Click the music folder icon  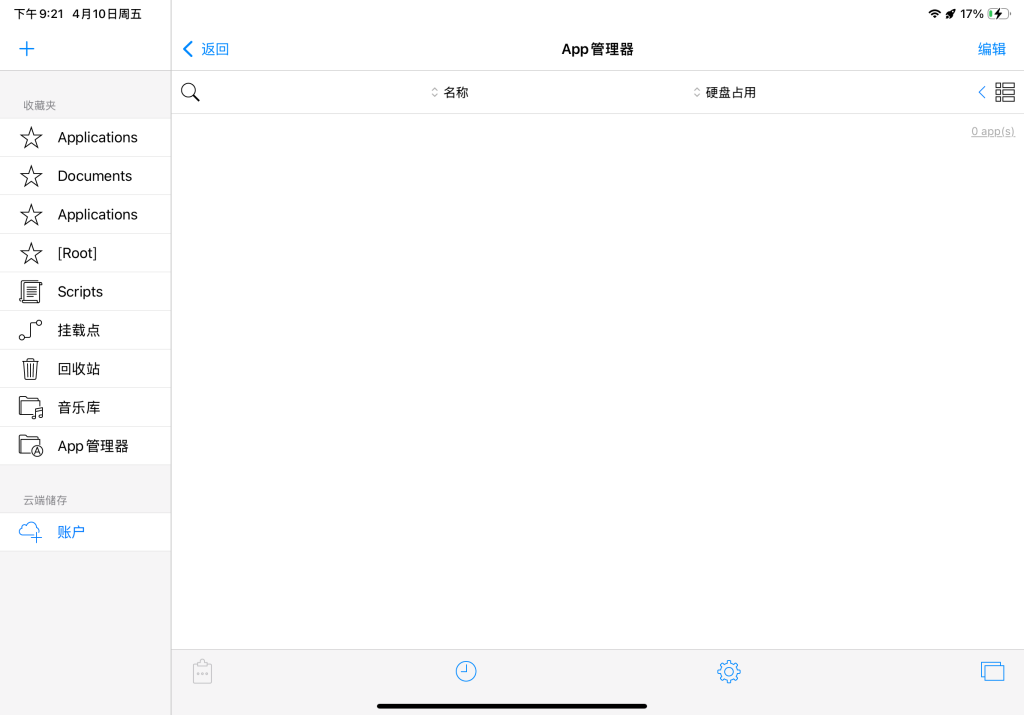[31, 407]
